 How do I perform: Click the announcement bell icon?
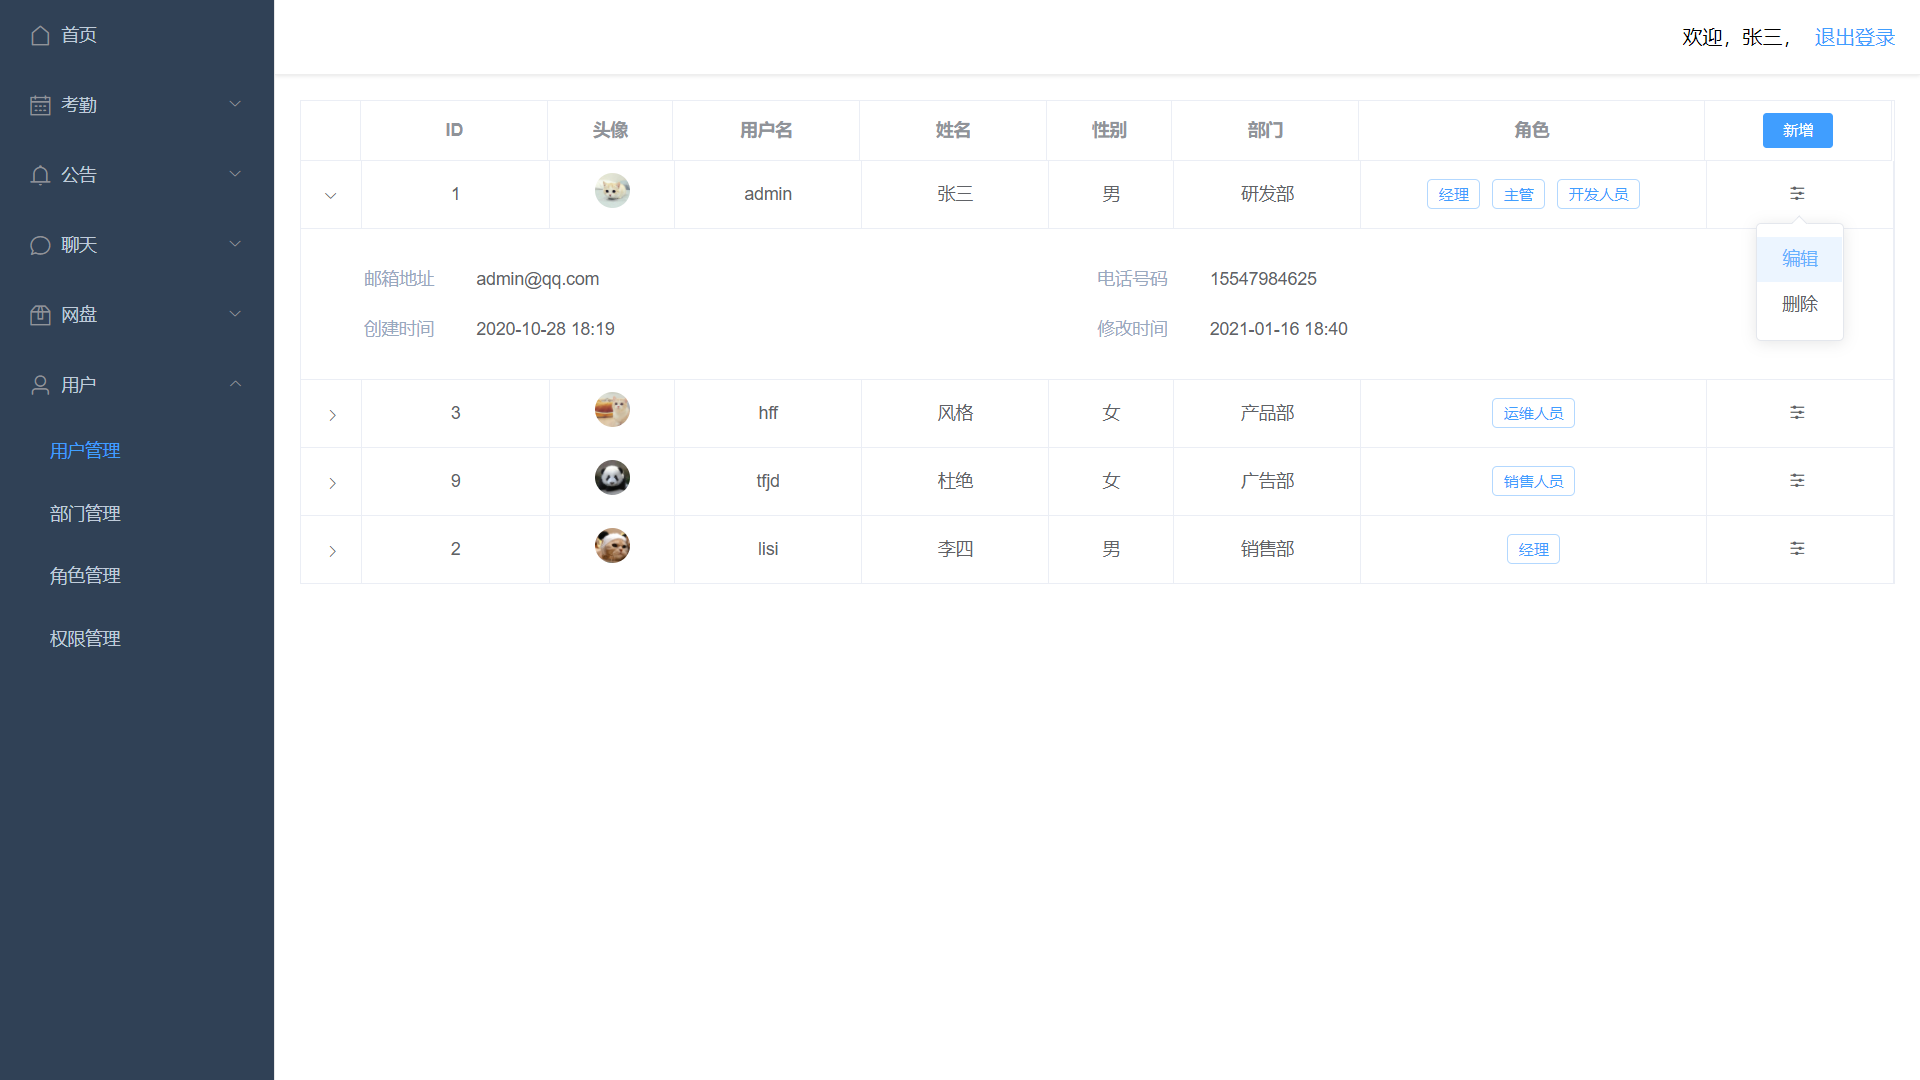pos(40,175)
